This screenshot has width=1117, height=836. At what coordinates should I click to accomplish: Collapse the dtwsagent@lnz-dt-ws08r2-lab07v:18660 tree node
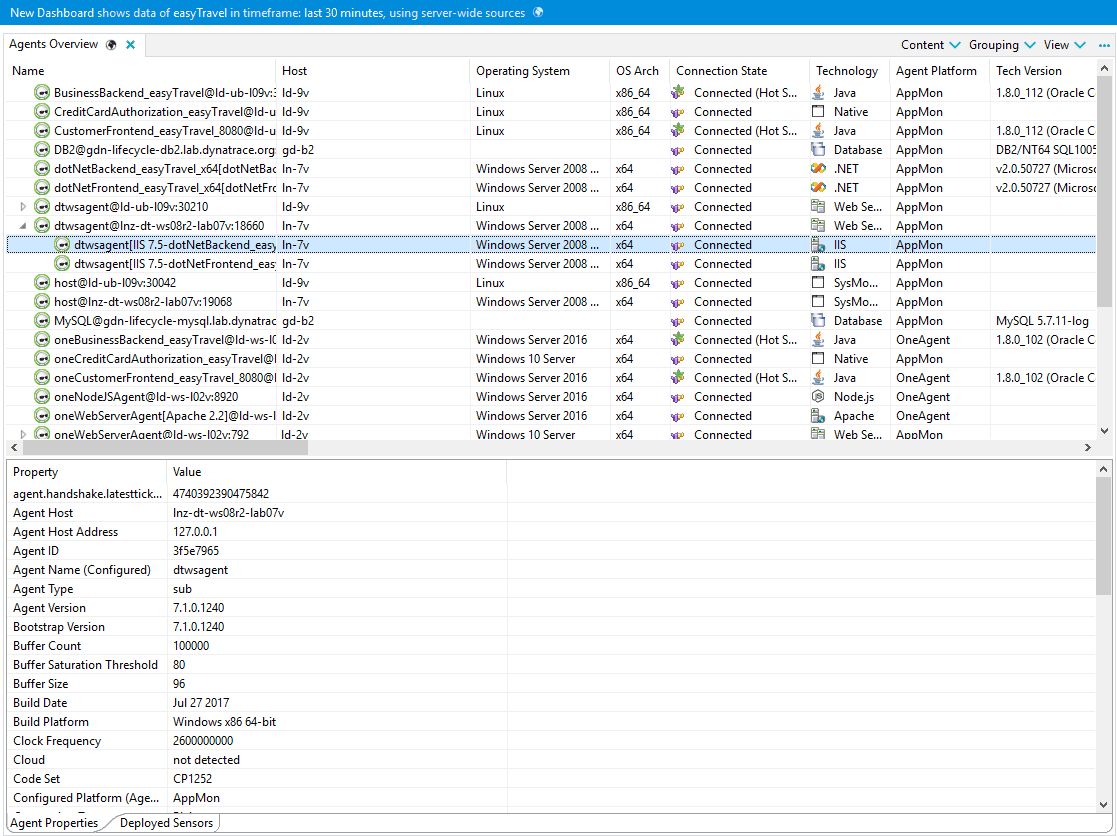pos(24,226)
